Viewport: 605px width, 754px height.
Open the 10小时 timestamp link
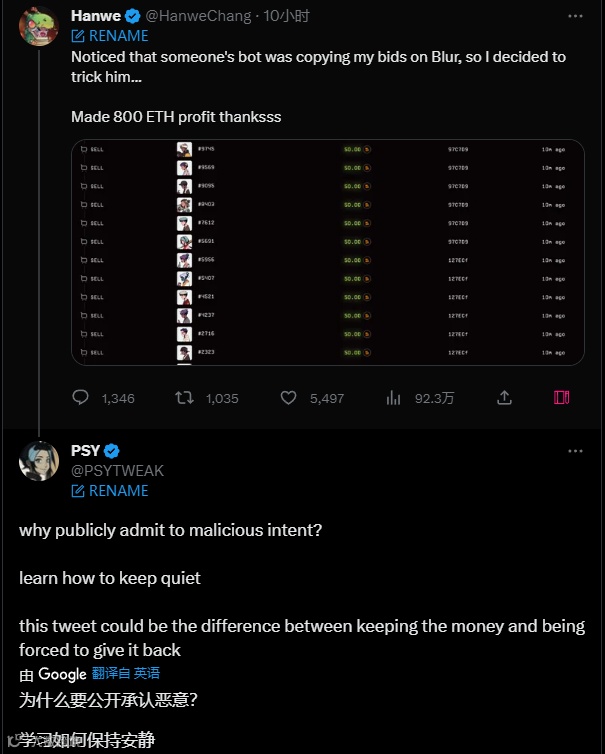[289, 16]
